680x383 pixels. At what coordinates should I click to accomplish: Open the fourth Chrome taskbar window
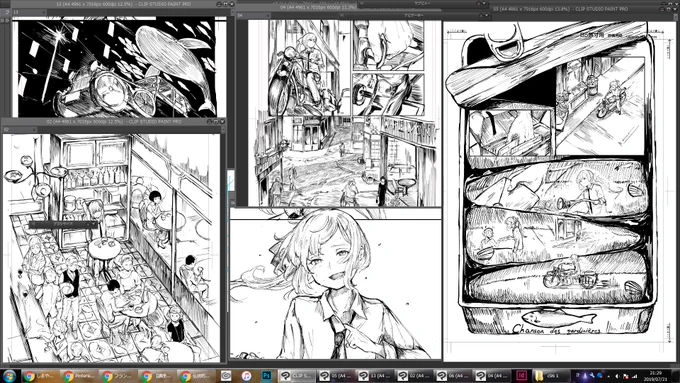[157, 376]
